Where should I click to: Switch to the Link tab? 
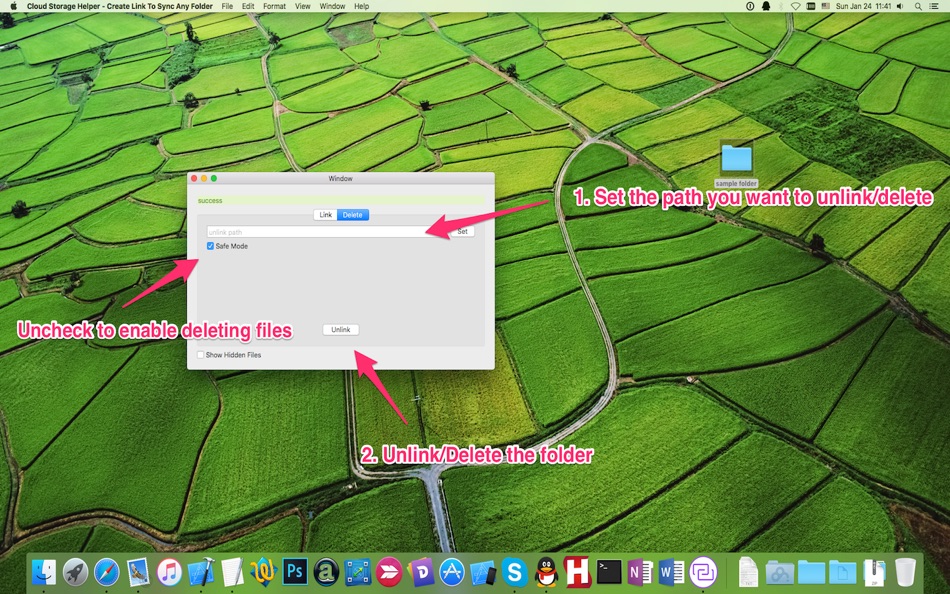point(325,215)
